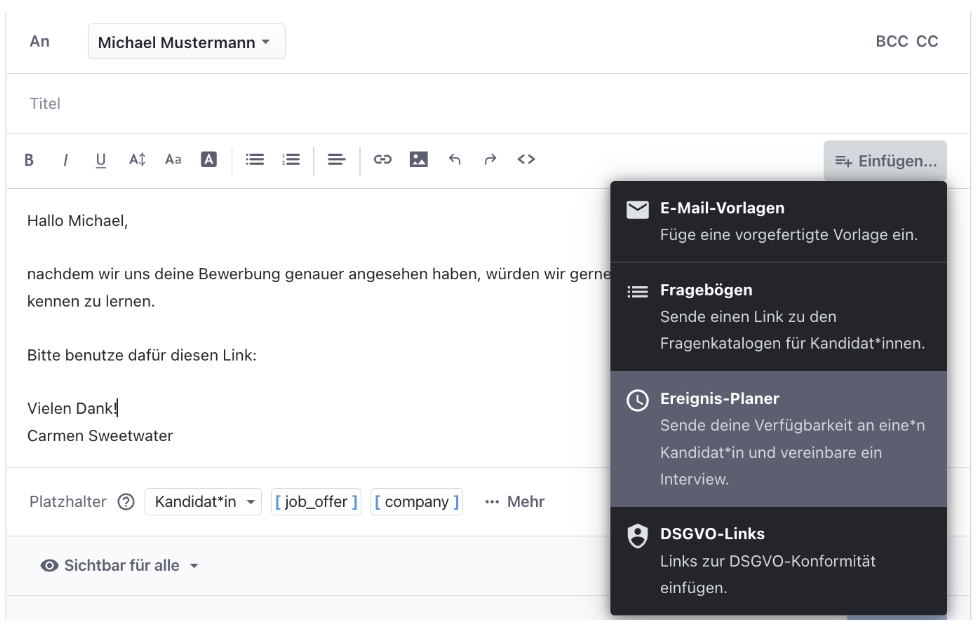Screen dimensions: 980x638
Task: Insert an image into the email body
Action: click(419, 159)
